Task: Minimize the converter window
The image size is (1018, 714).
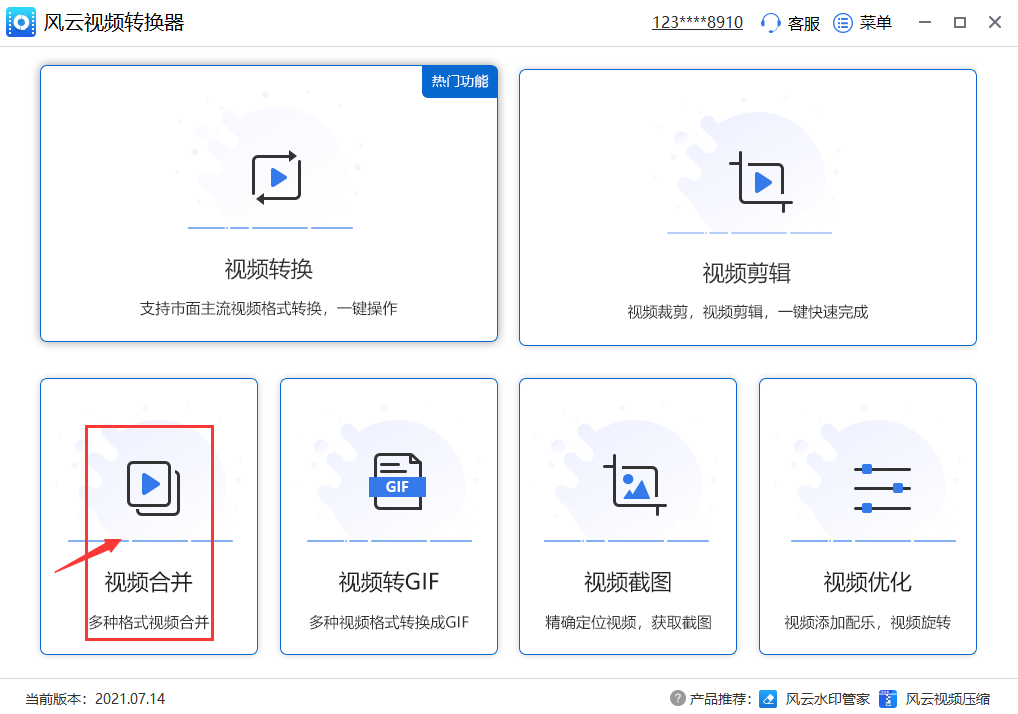Action: (x=925, y=23)
